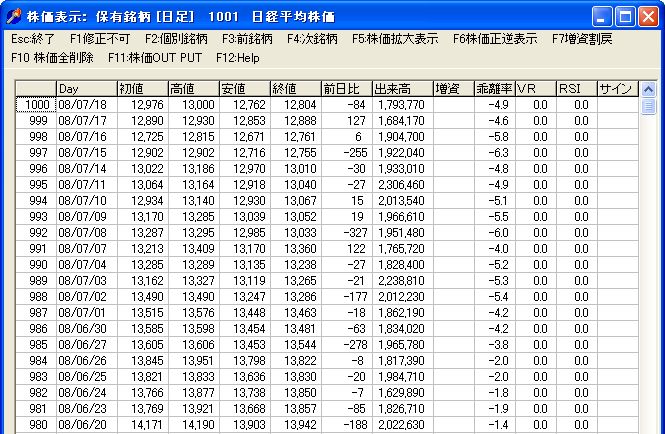Choose F5:株価拡大表示 menu item
665x434 pixels.
pyautogui.click(x=395, y=39)
